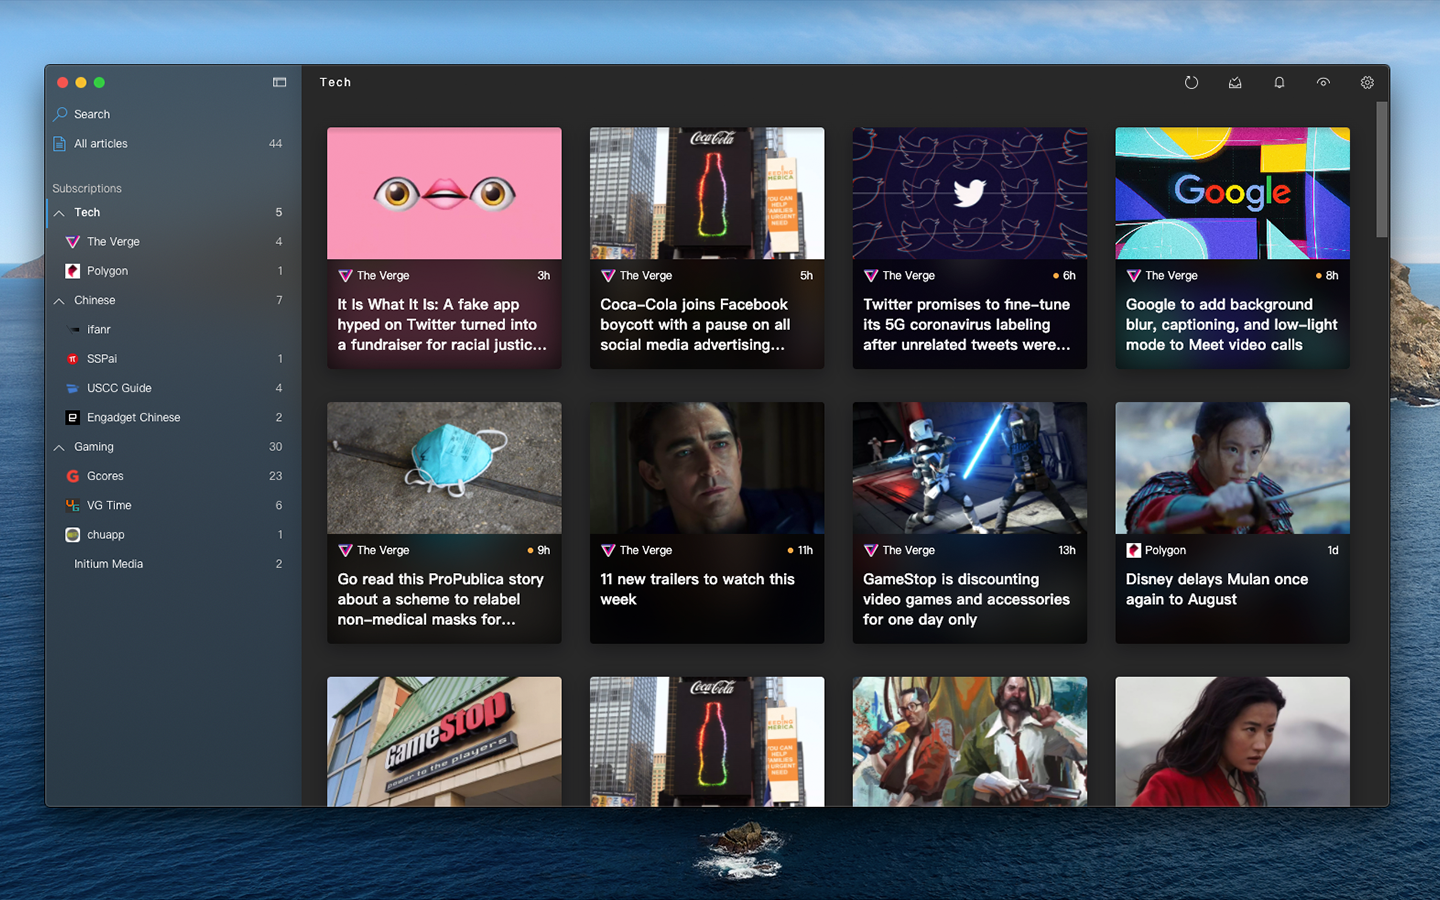Click the refresh feeds icon
The image size is (1440, 900).
[x=1191, y=83]
